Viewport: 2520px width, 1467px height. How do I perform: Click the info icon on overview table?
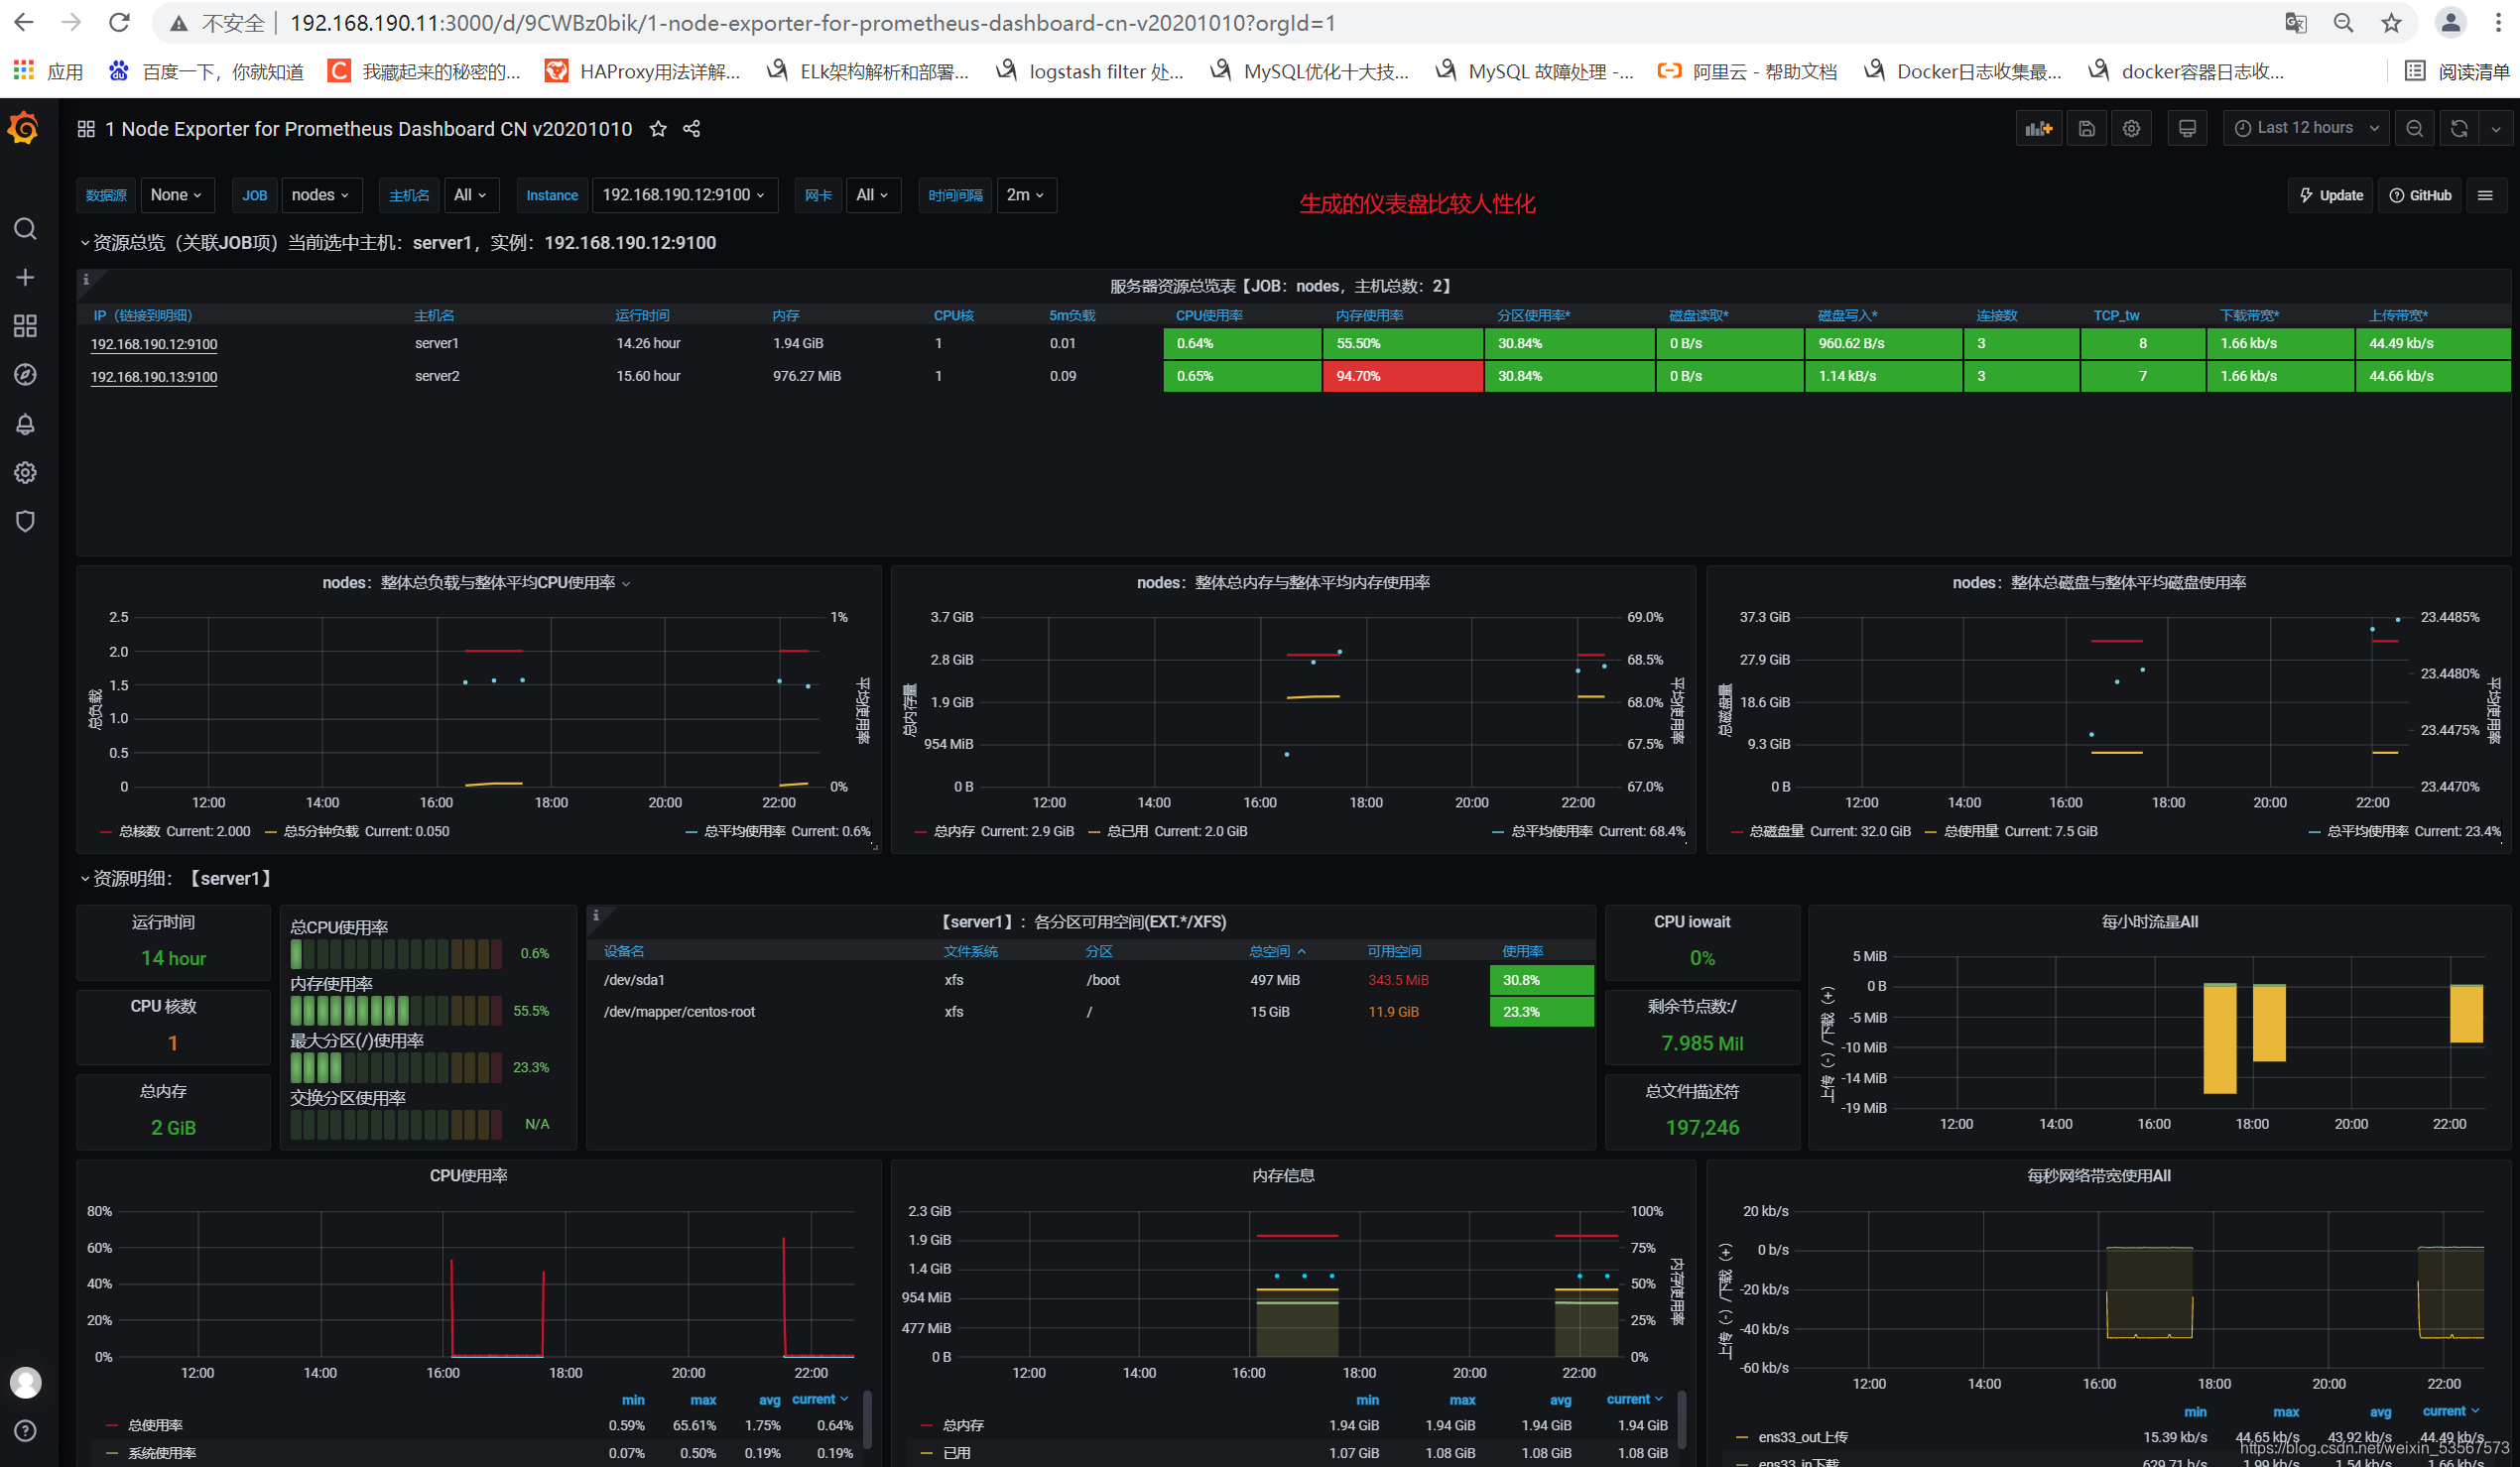click(86, 279)
